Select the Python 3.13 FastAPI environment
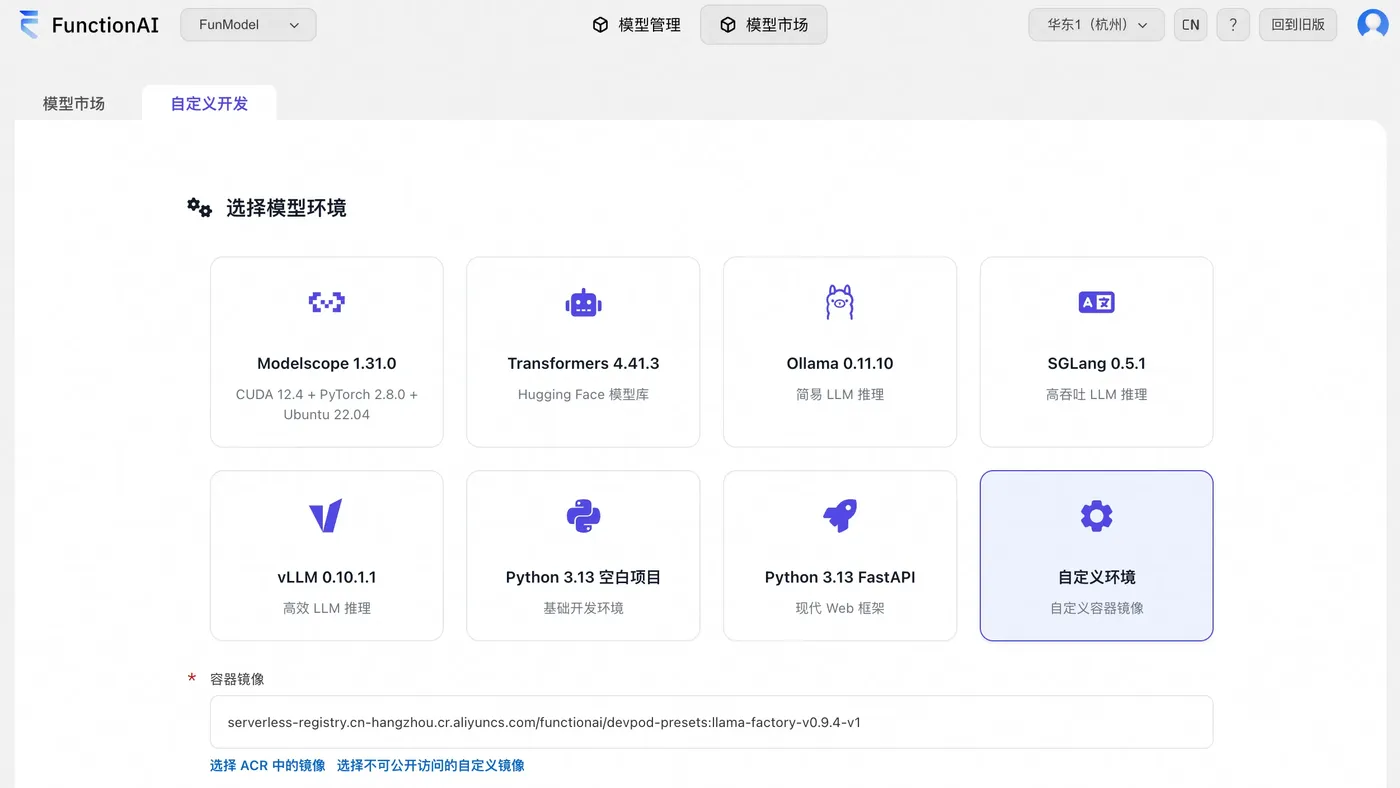This screenshot has height=788, width=1400. click(840, 555)
